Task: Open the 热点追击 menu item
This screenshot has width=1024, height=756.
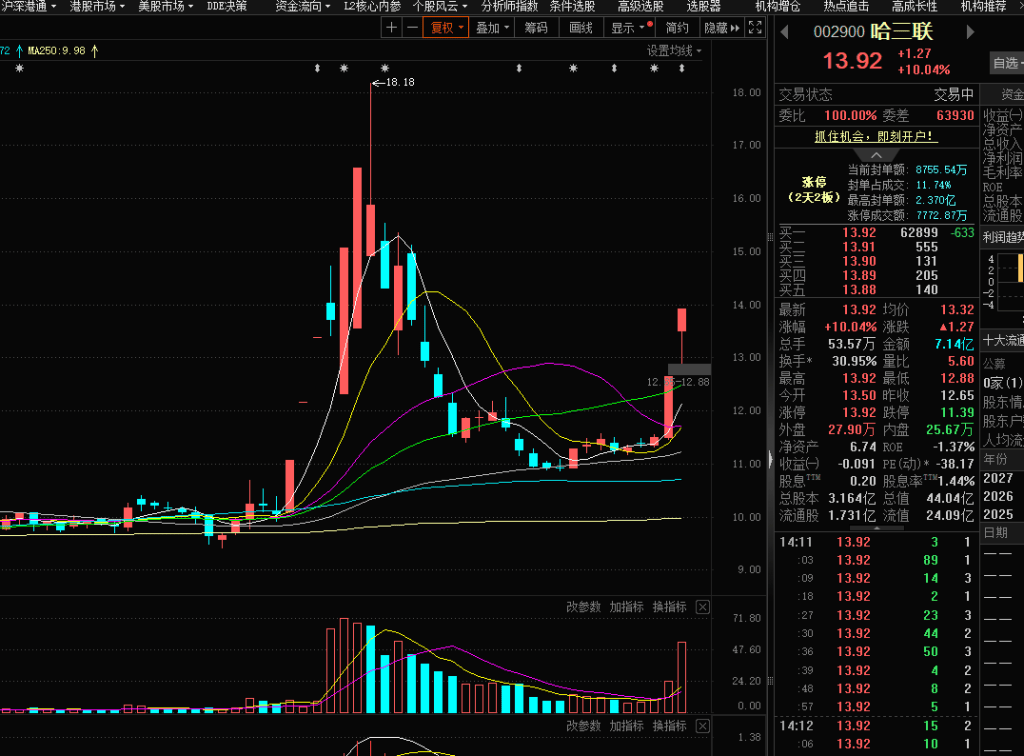Action: (x=846, y=7)
